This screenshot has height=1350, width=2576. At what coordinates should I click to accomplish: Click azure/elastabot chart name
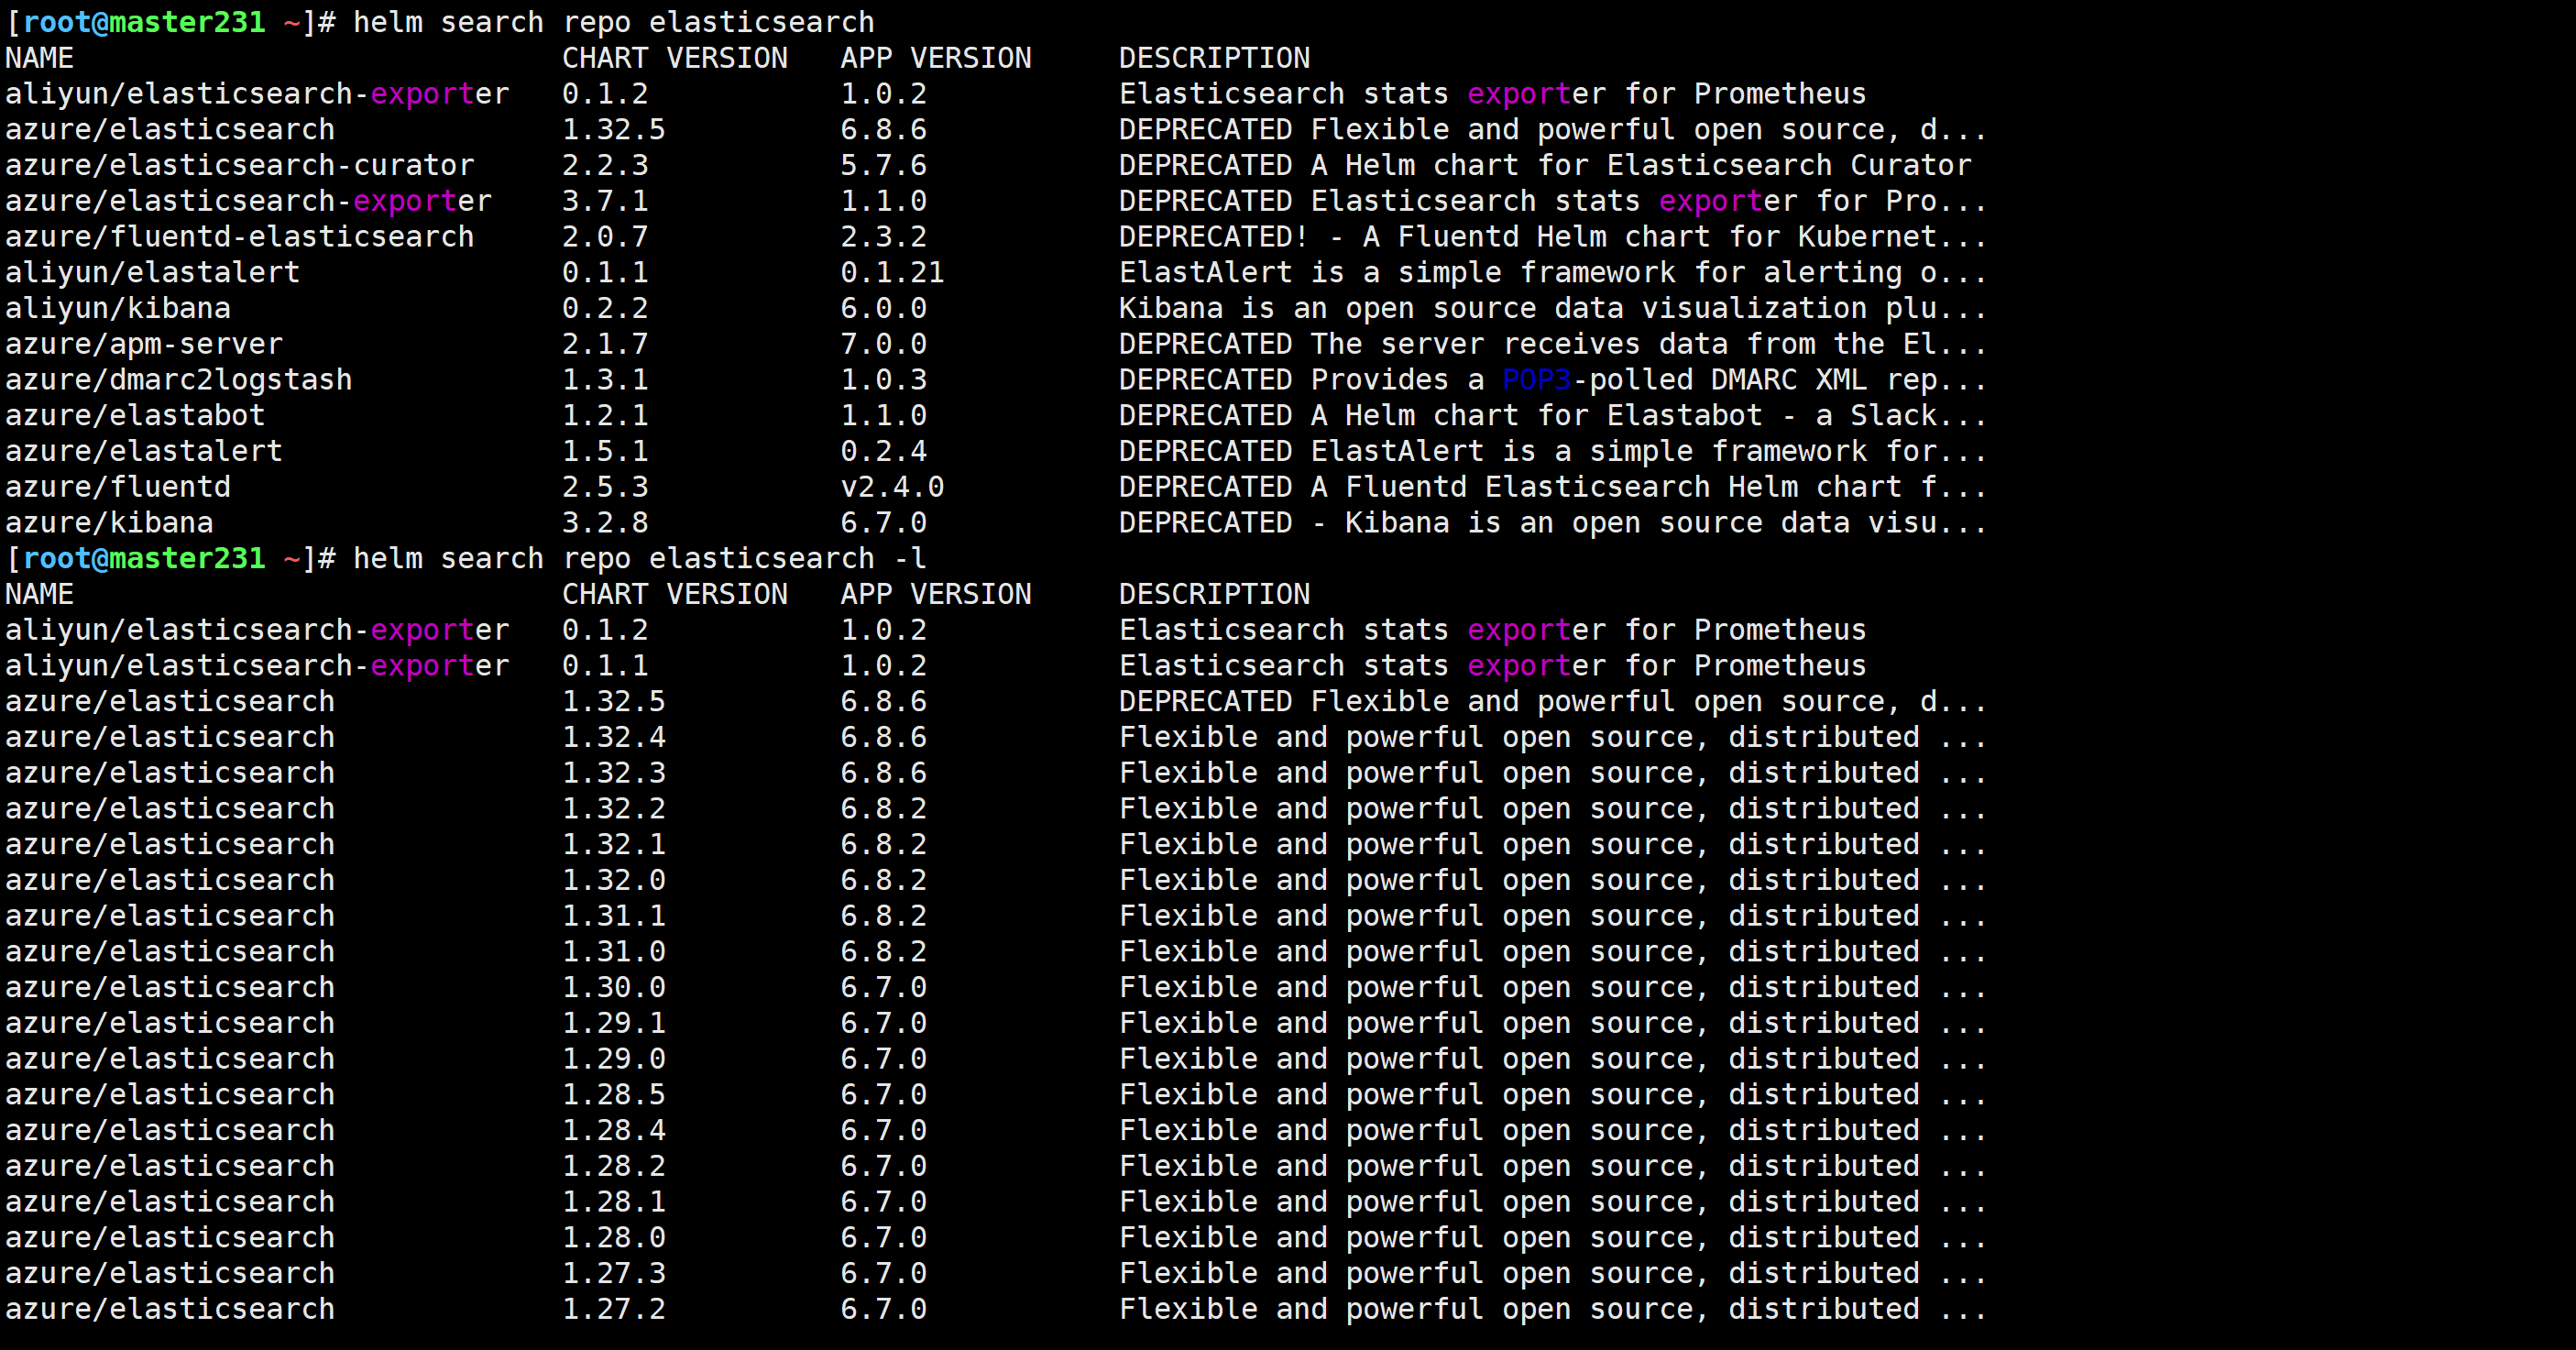click(x=135, y=416)
